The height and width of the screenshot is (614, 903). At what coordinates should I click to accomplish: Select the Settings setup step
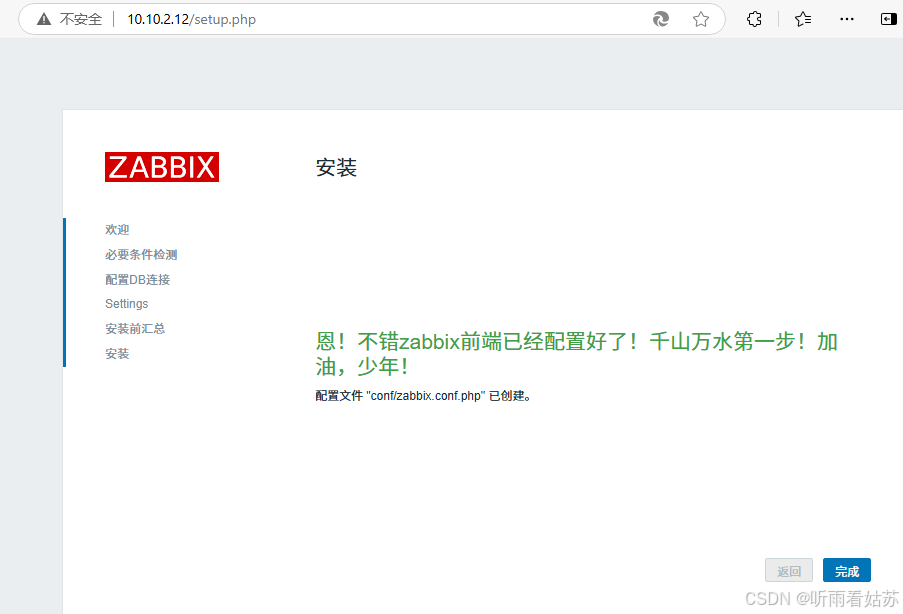(127, 304)
